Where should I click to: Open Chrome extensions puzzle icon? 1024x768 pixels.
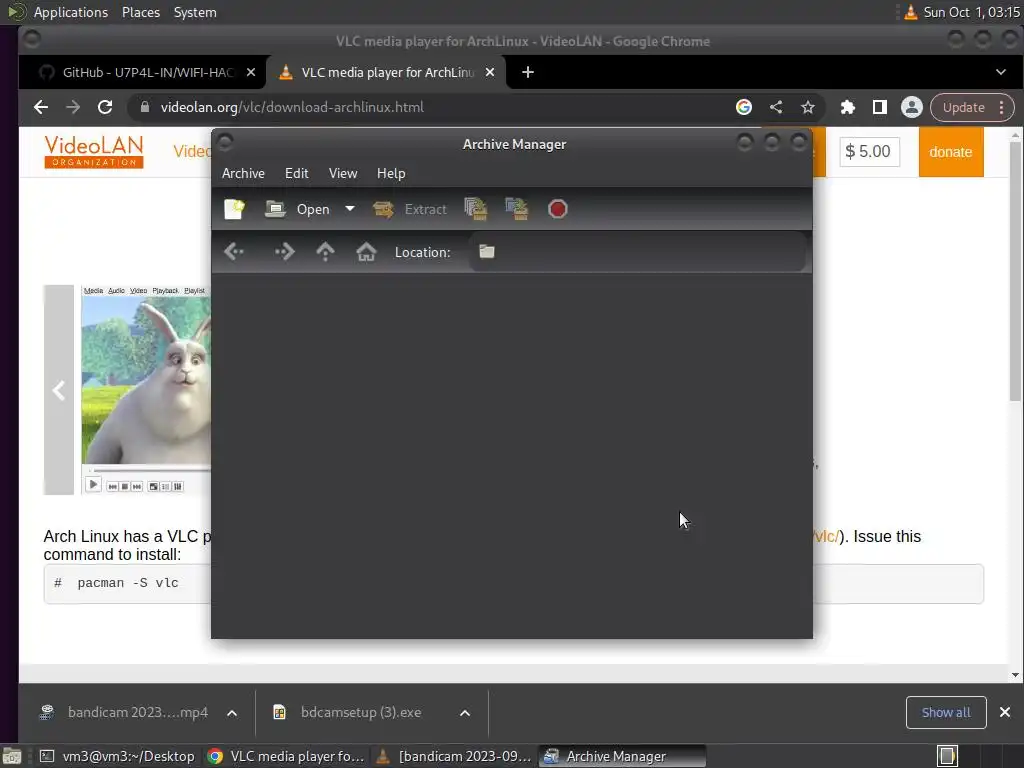pyautogui.click(x=848, y=107)
